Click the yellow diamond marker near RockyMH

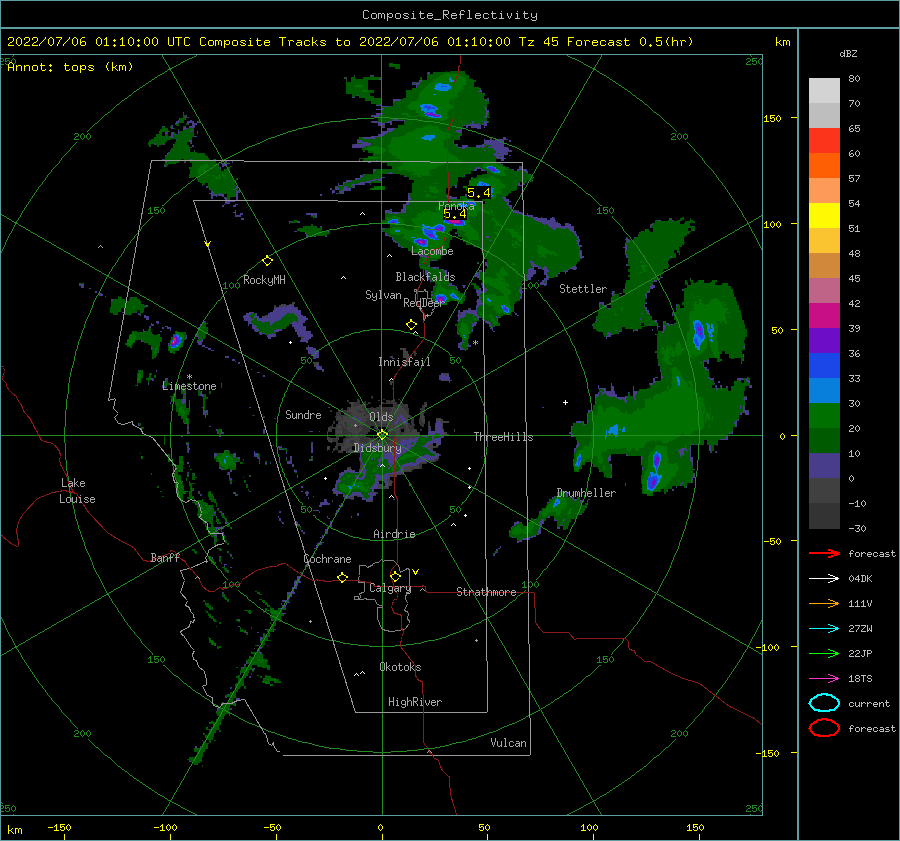(267, 261)
